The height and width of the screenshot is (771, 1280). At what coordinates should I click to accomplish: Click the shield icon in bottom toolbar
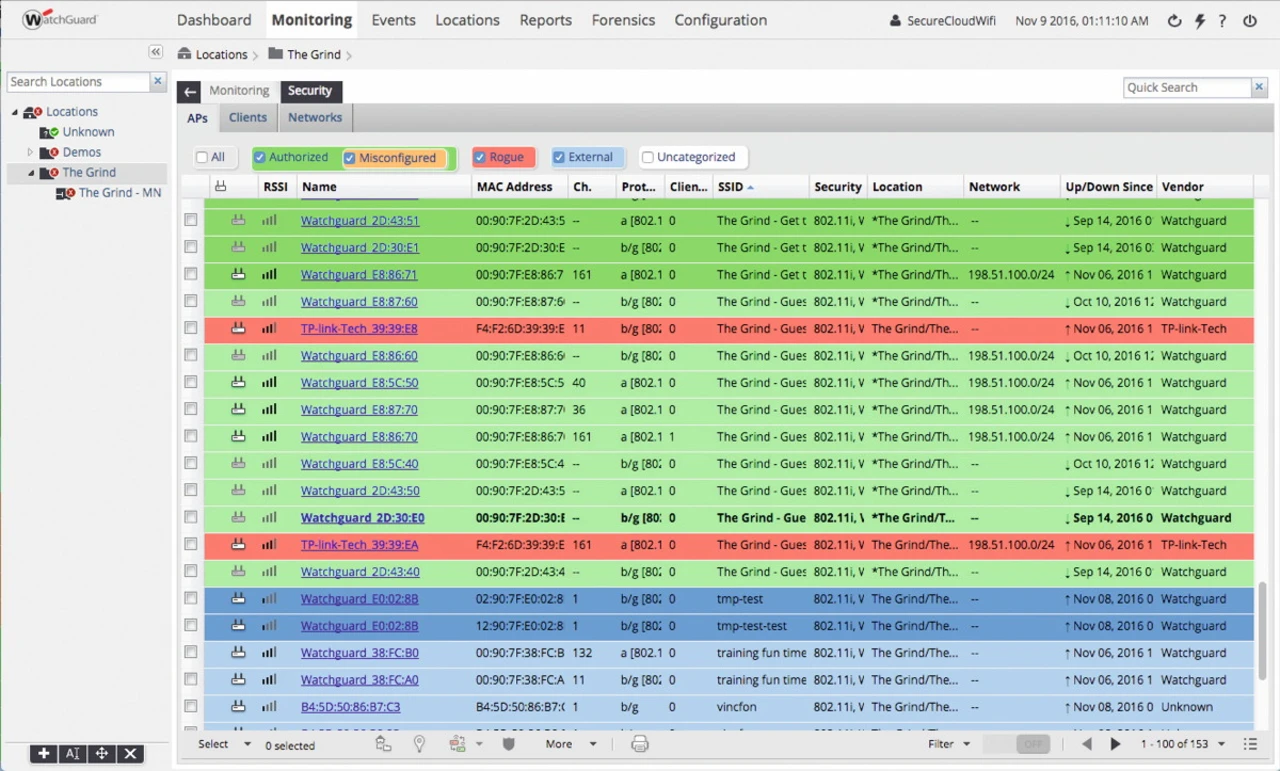pos(508,744)
